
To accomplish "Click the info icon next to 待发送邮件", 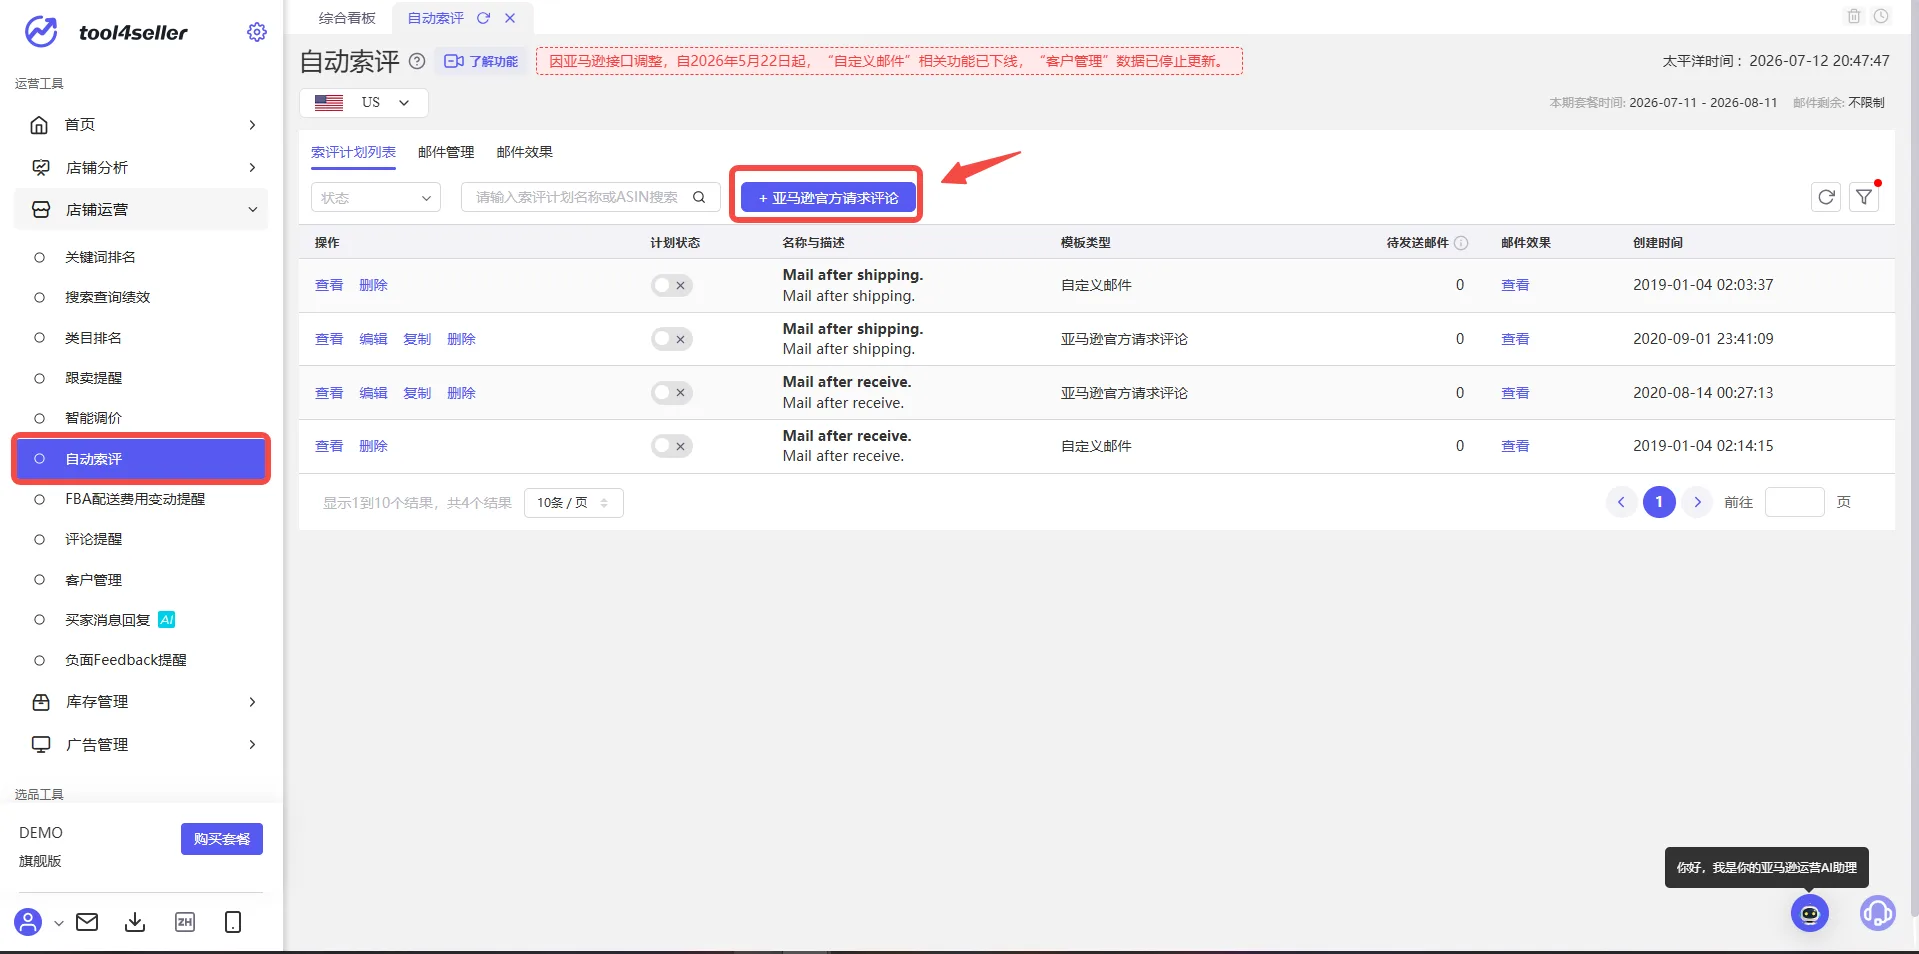I will 1461,243.
